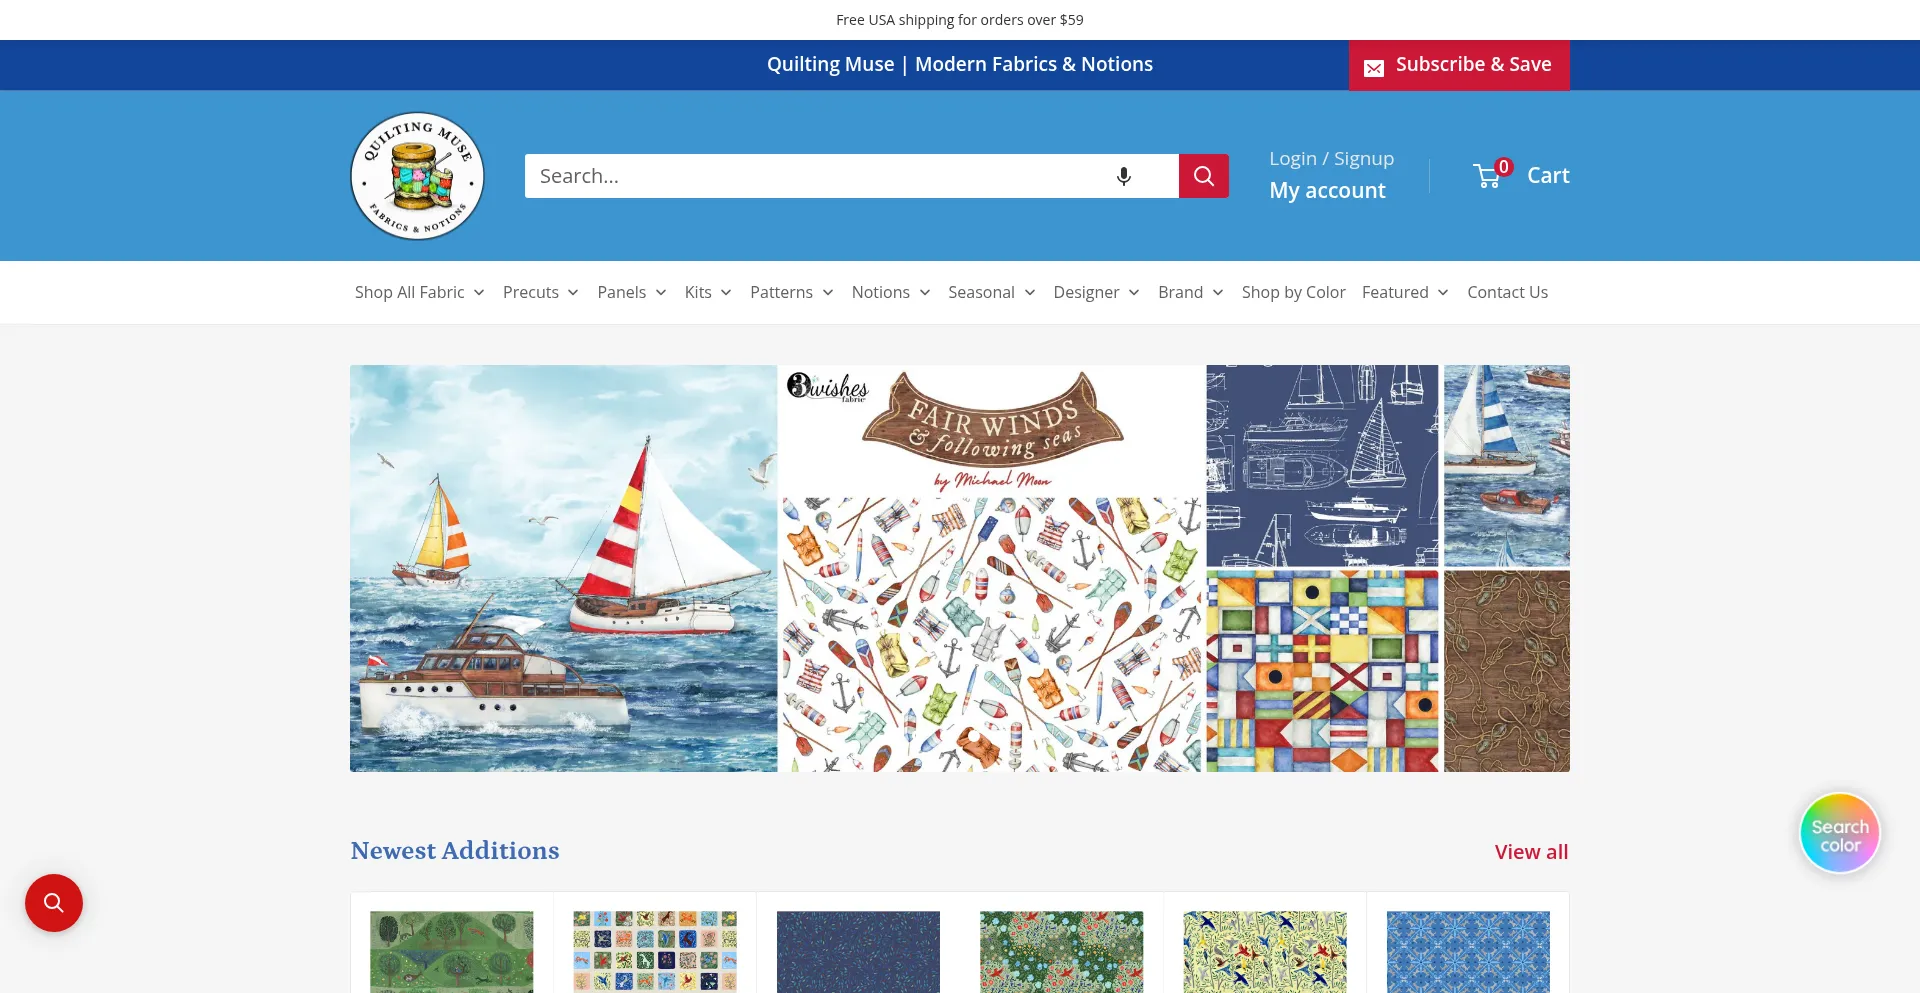1920x993 pixels.
Task: Open the rainbow Search color widget
Action: tap(1840, 833)
